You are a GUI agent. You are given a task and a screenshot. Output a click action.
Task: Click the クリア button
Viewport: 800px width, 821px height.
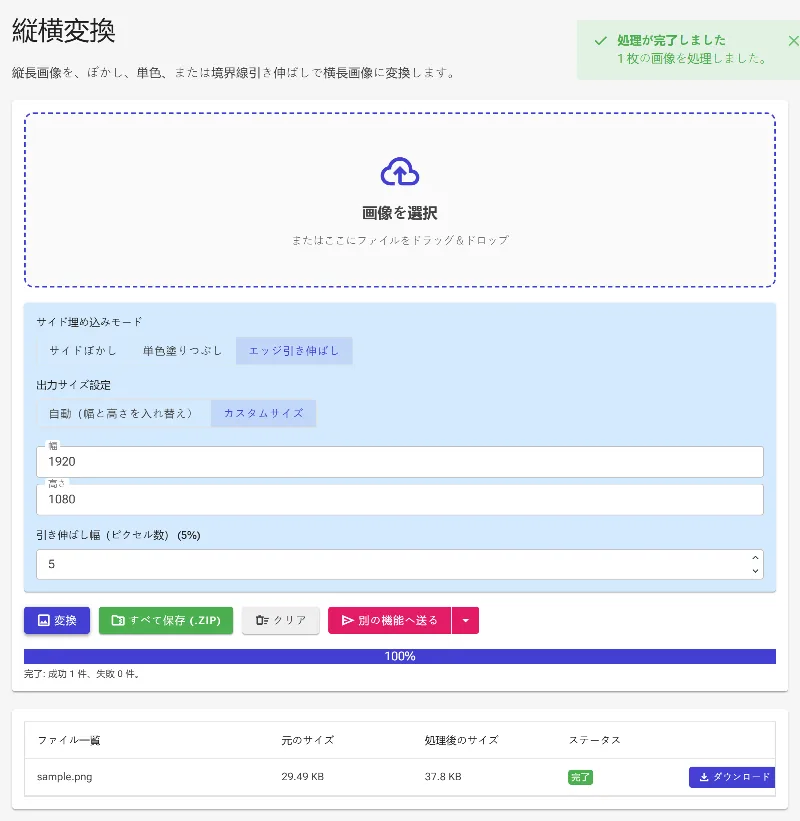click(x=281, y=620)
